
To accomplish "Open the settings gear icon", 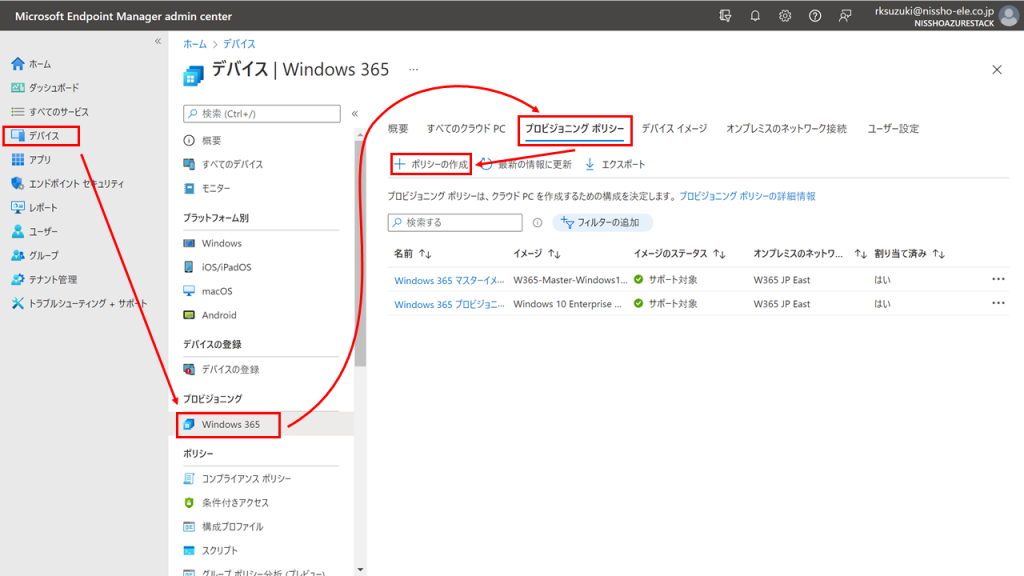I will coord(785,16).
